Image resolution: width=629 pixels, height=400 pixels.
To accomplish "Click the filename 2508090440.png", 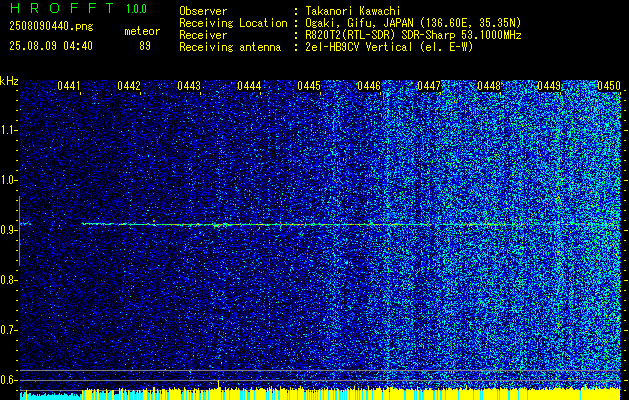I will tap(51, 27).
